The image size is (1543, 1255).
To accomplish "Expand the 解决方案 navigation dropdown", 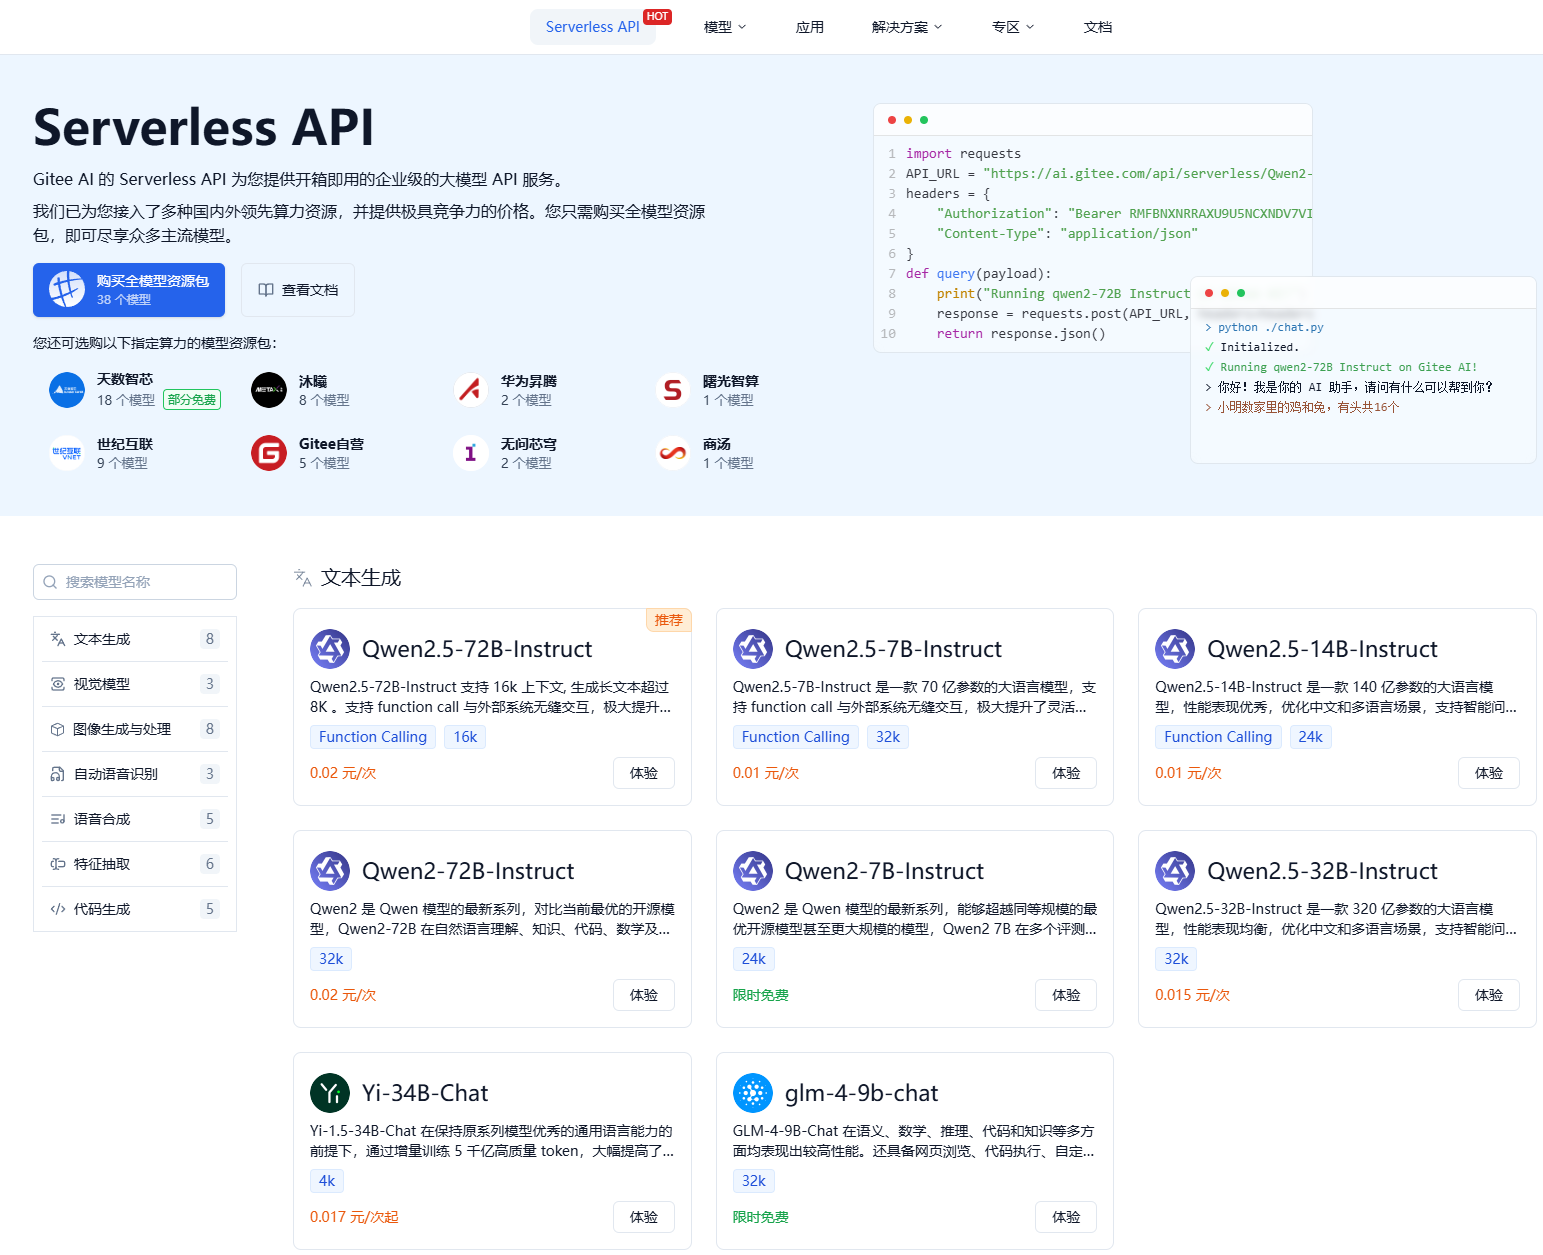I will tap(907, 27).
